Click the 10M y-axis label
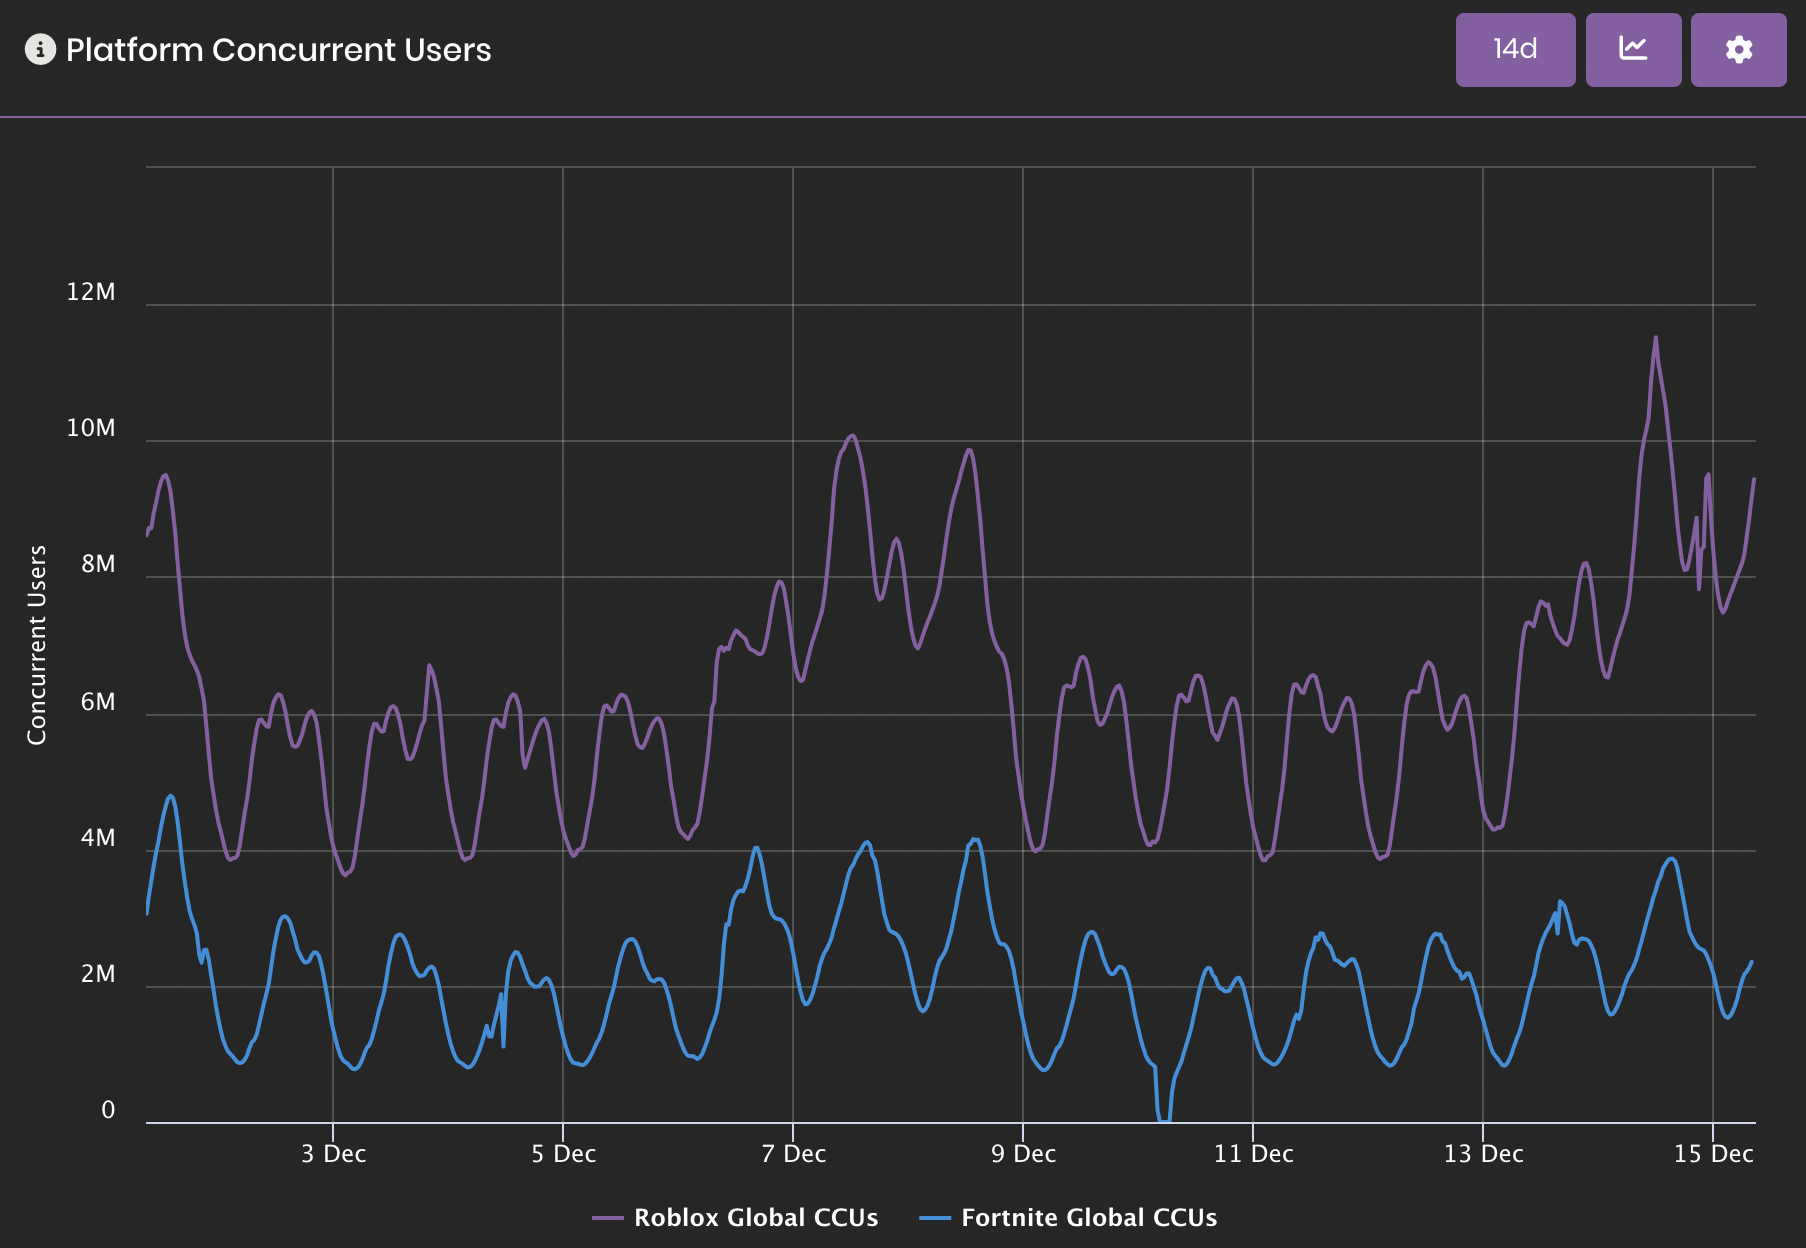The width and height of the screenshot is (1806, 1248). [91, 428]
